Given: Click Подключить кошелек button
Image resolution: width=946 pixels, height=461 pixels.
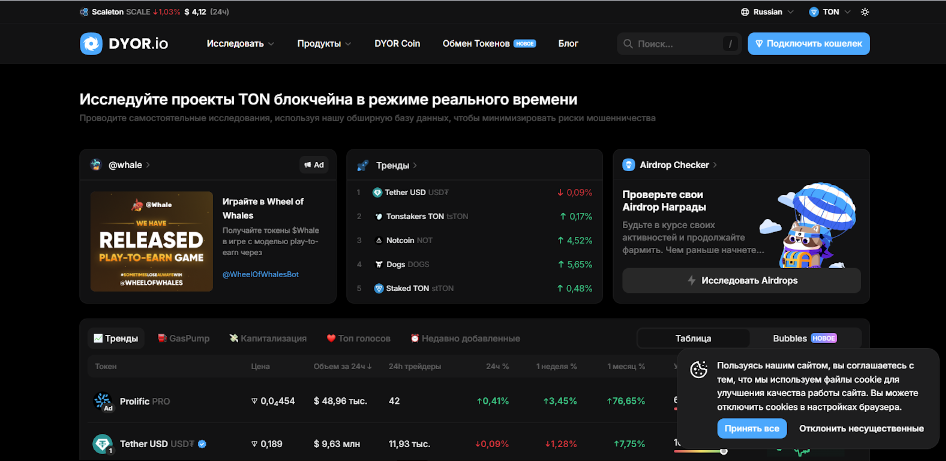Looking at the screenshot, I should [808, 43].
